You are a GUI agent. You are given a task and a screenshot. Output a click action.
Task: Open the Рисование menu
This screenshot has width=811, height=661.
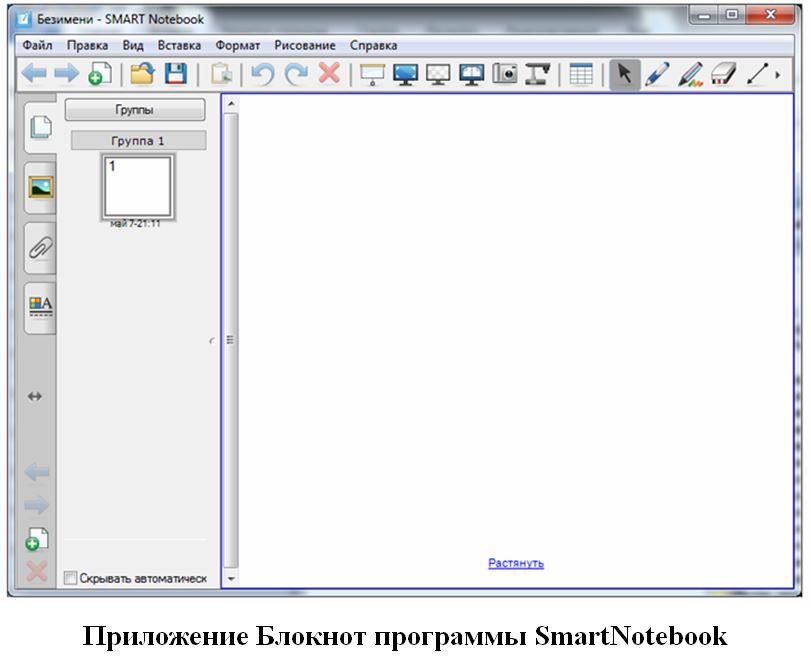tap(305, 46)
